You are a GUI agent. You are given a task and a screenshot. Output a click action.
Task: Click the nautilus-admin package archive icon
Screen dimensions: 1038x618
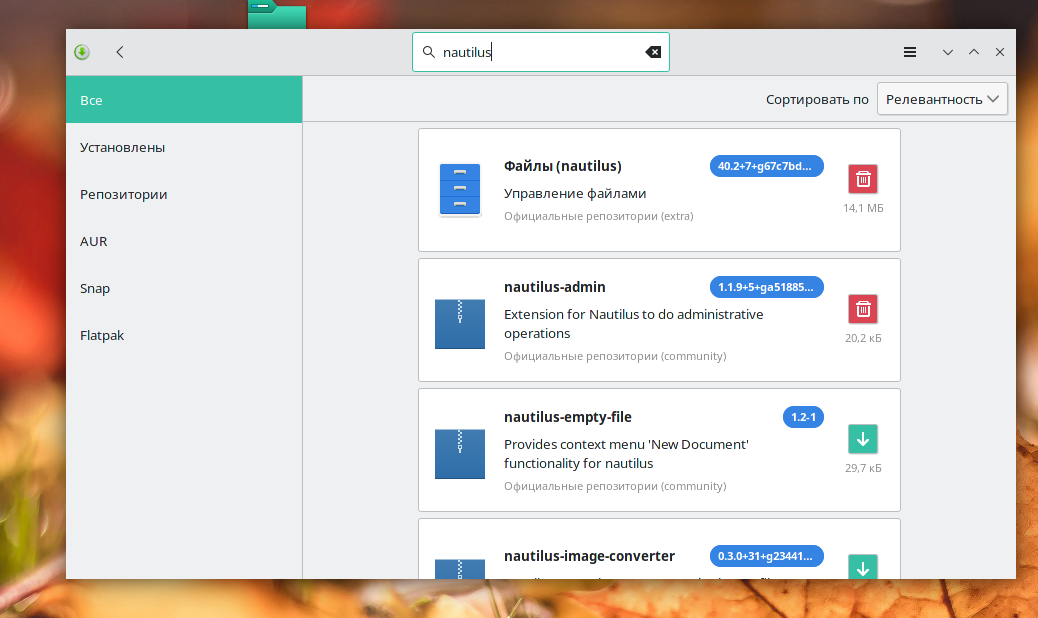pos(459,324)
